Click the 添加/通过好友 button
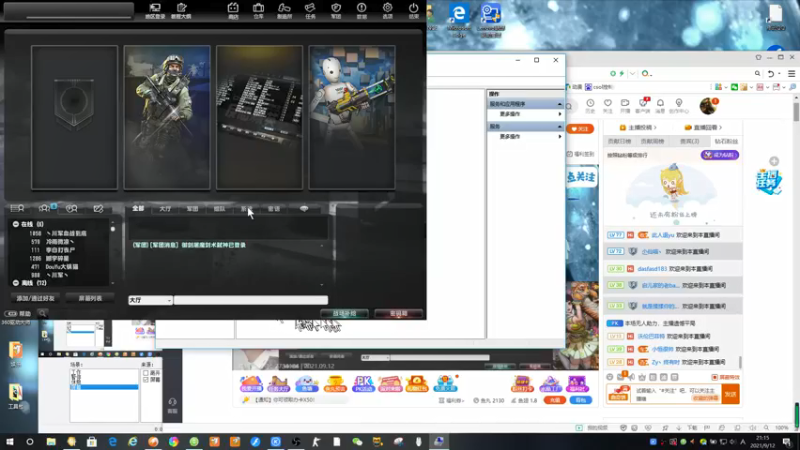Screen dimensions: 800x450 coord(35,298)
